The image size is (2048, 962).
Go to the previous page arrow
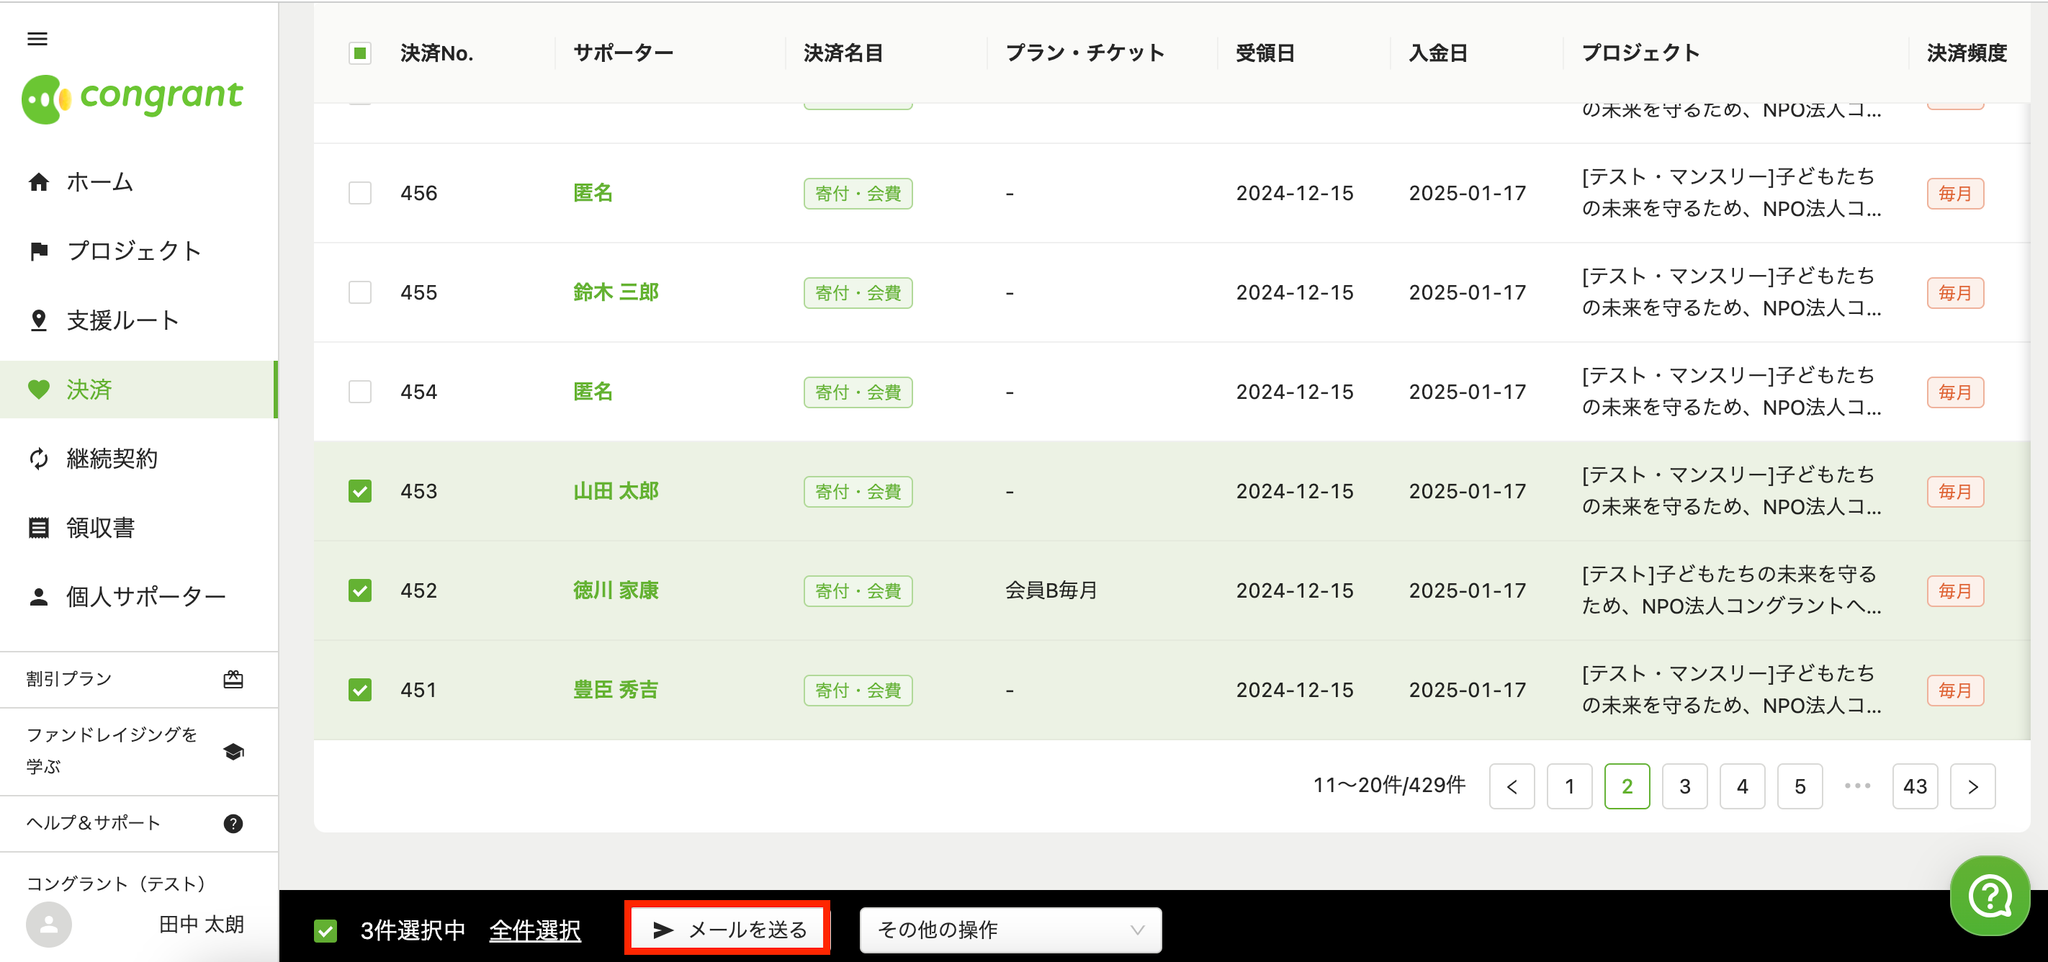(x=1512, y=786)
